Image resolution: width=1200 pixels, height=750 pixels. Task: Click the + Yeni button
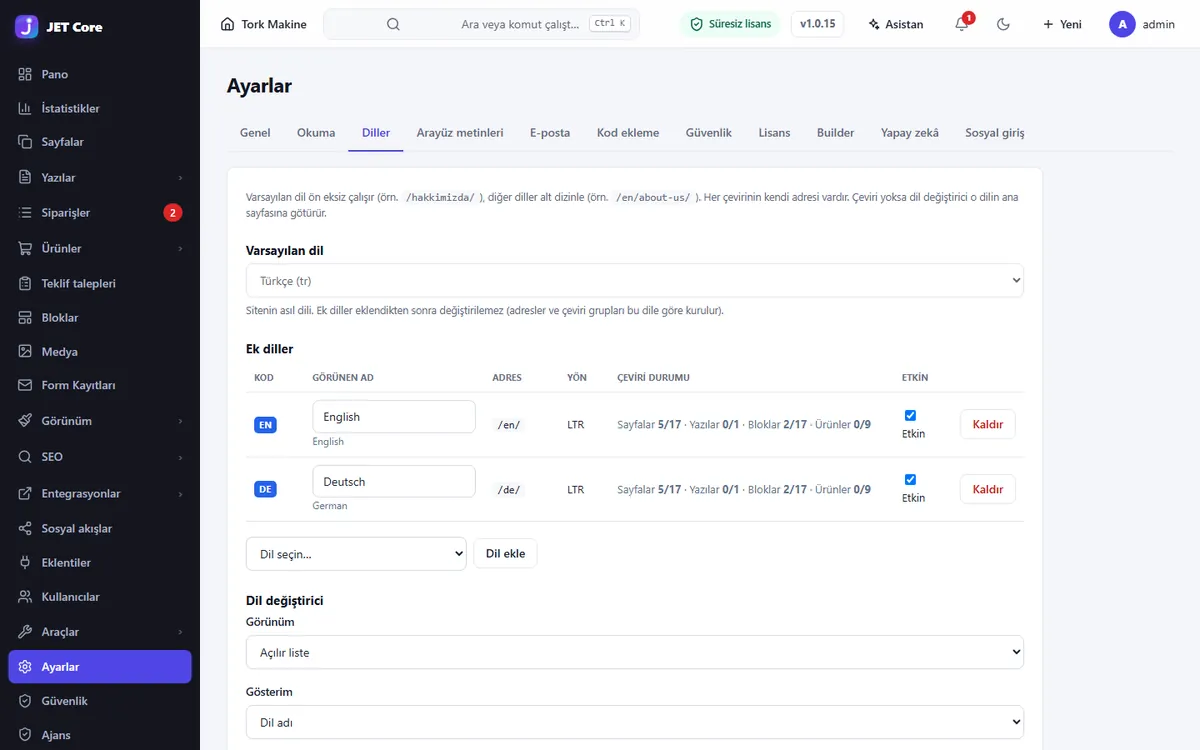coord(1062,24)
